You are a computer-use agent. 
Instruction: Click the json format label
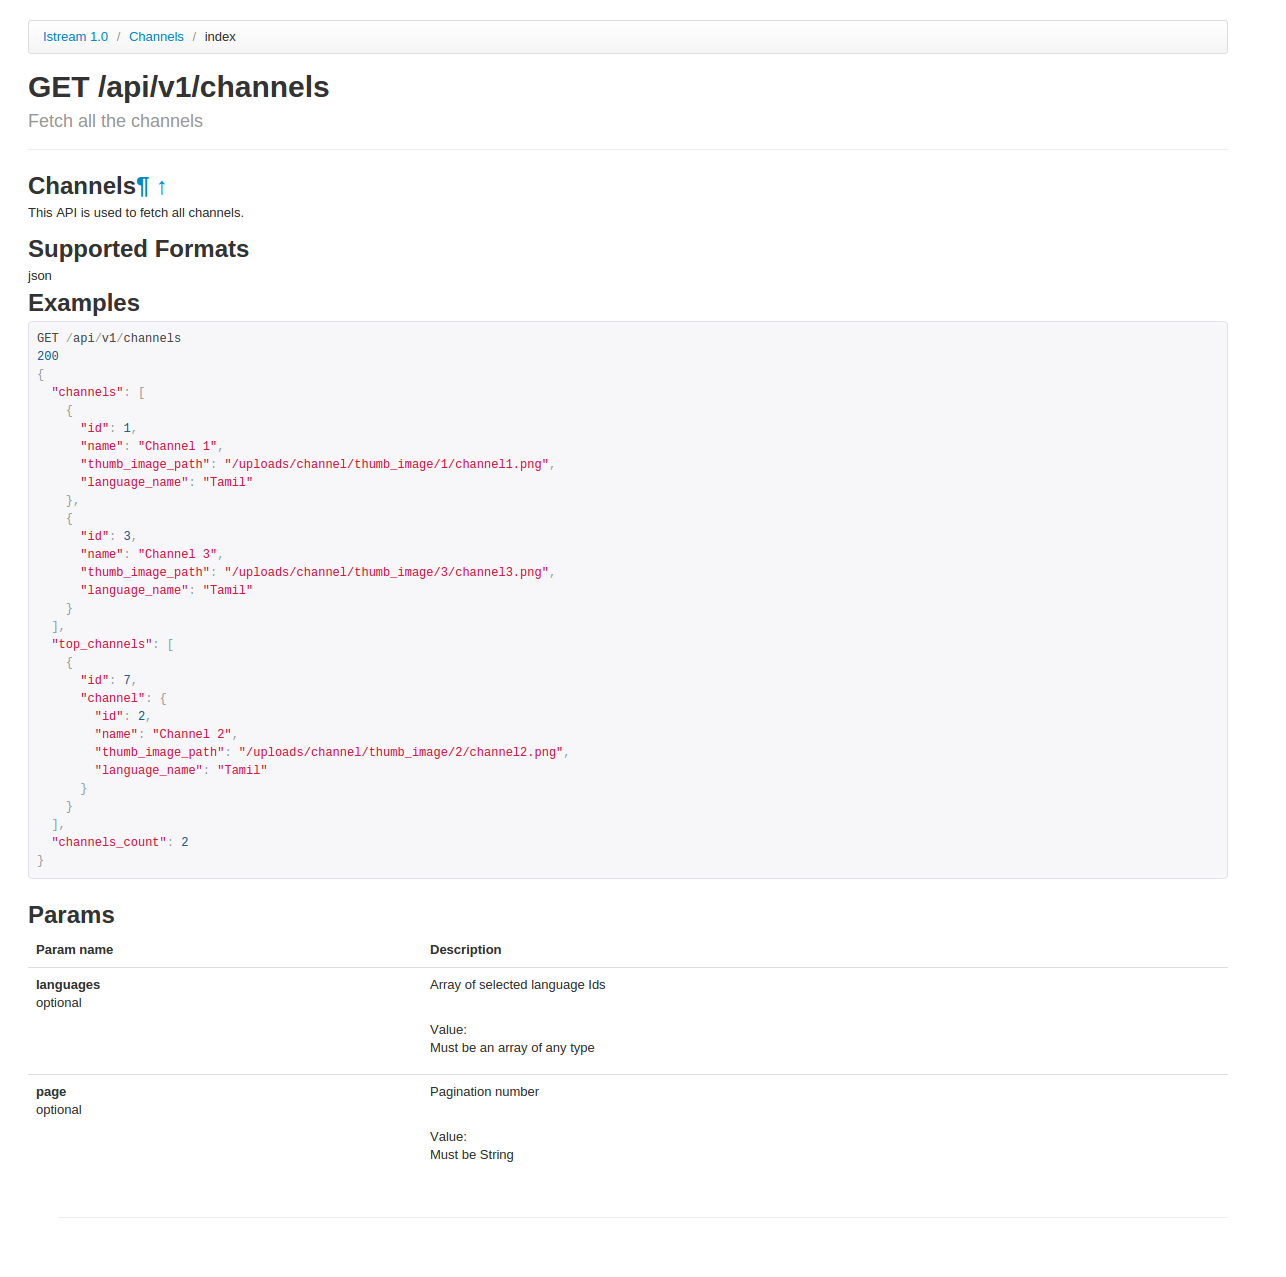[x=40, y=276]
